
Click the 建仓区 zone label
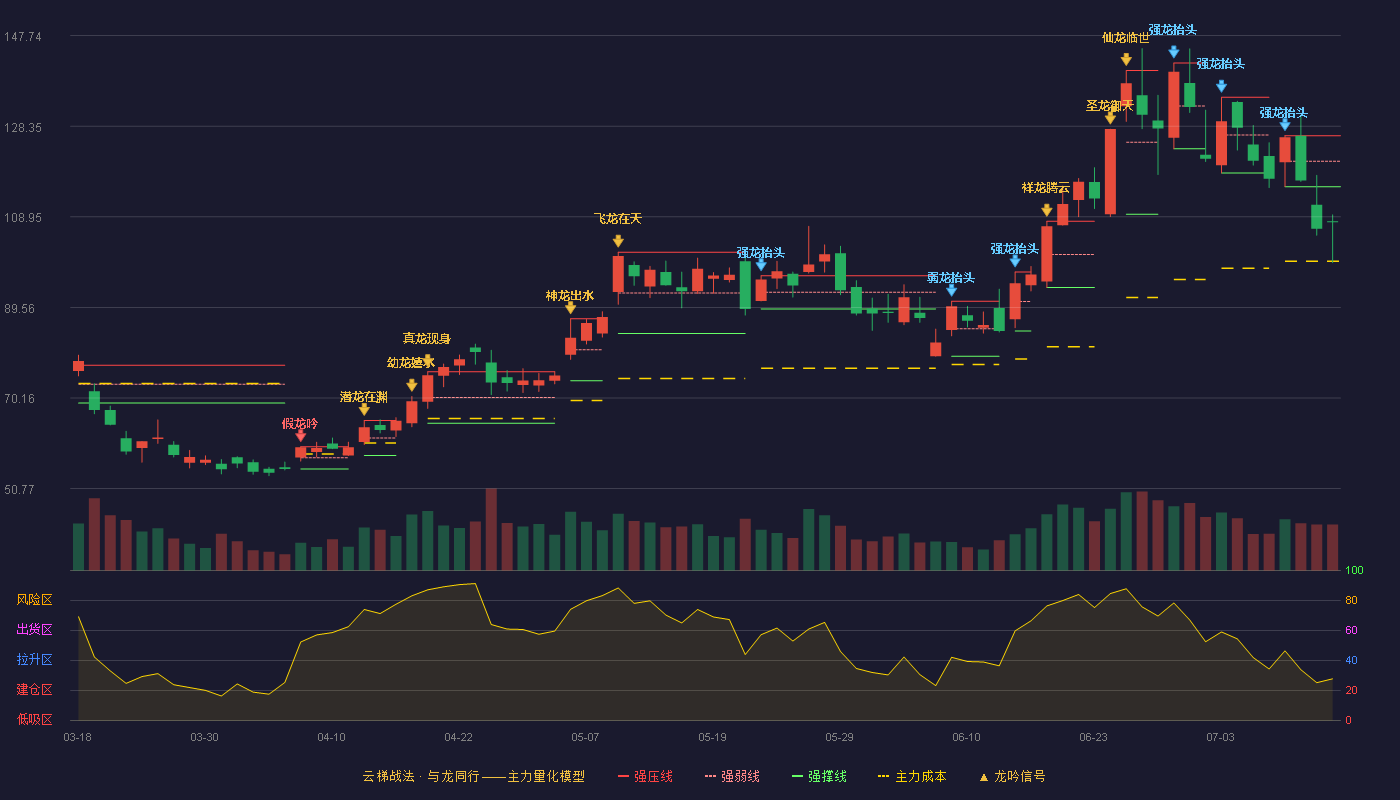coord(35,690)
